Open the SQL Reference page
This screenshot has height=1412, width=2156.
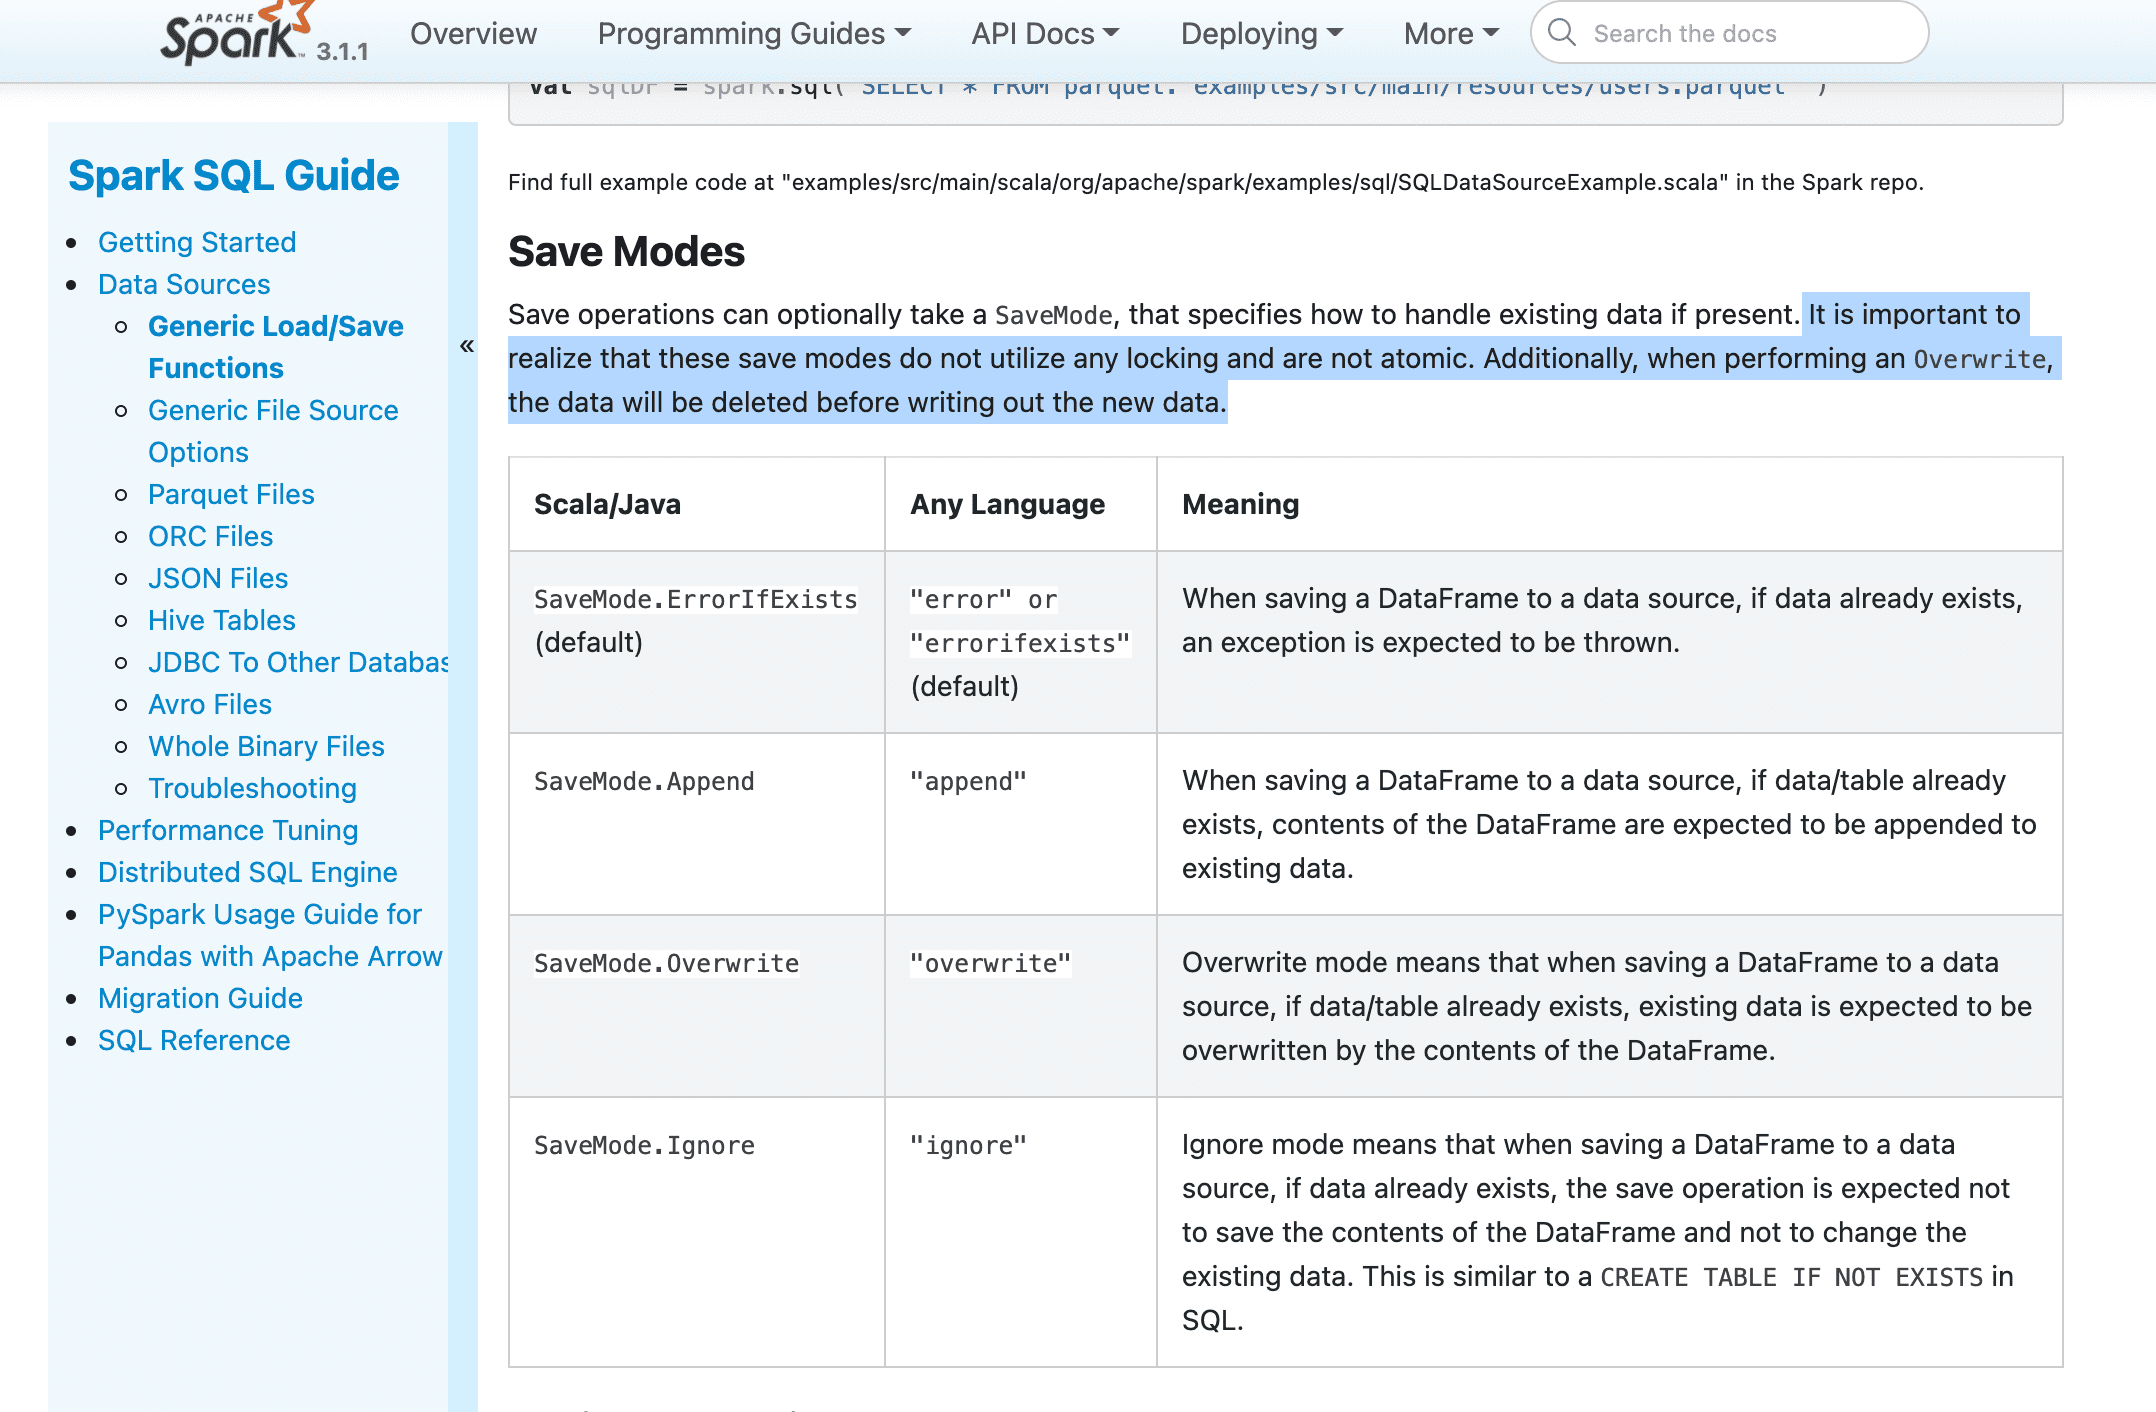point(194,1040)
